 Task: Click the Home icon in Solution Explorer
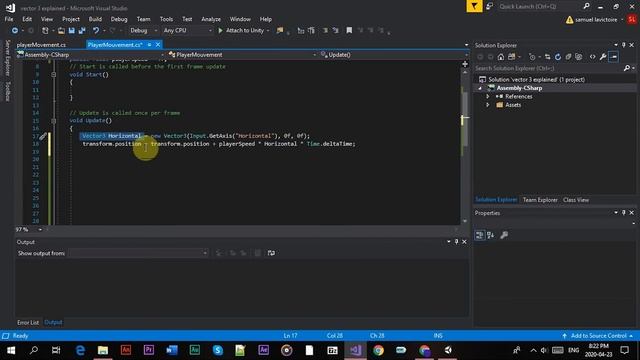click(501, 57)
